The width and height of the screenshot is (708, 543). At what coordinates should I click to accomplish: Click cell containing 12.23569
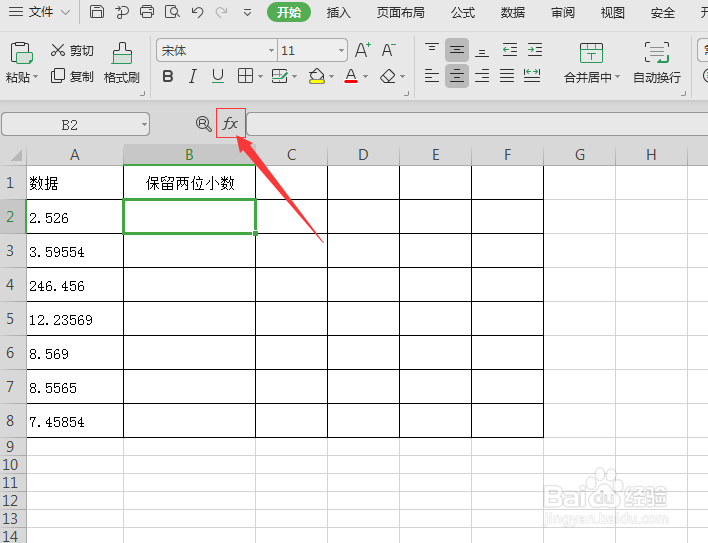pyautogui.click(x=75, y=319)
